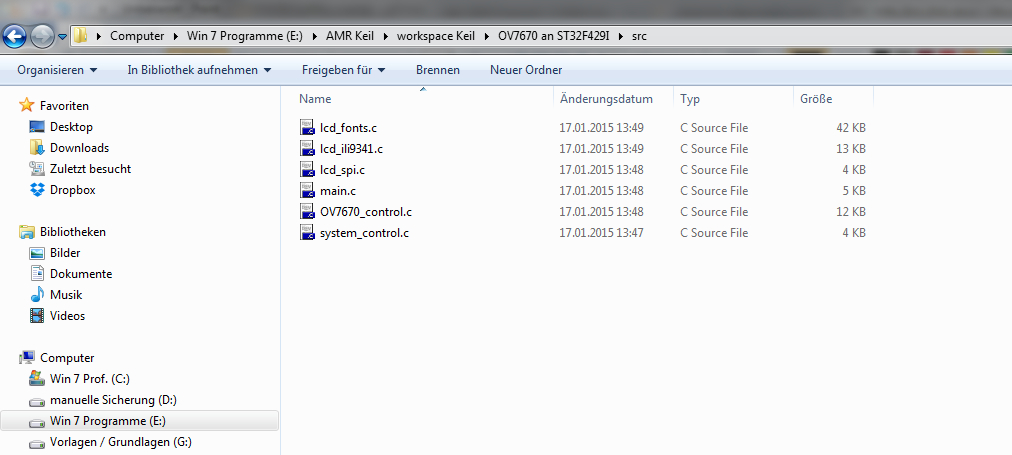Open the Videos library
Screen dimensions: 1012x455
tap(67, 316)
